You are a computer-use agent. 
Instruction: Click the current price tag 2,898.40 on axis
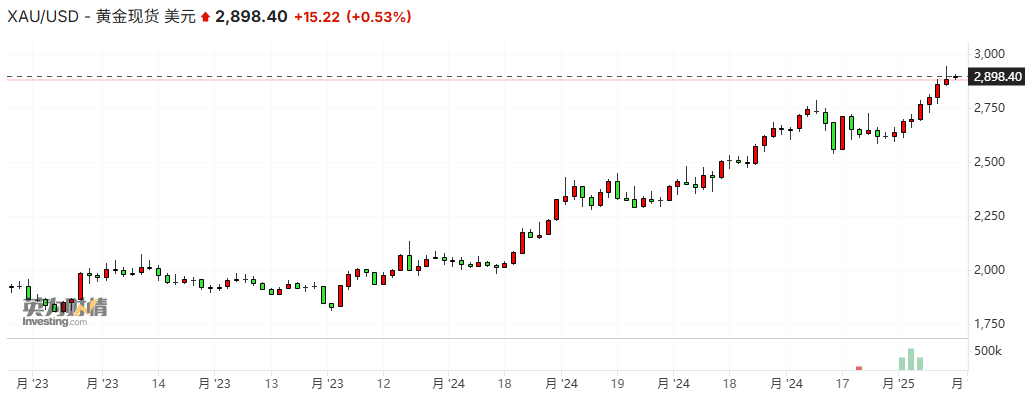(996, 77)
